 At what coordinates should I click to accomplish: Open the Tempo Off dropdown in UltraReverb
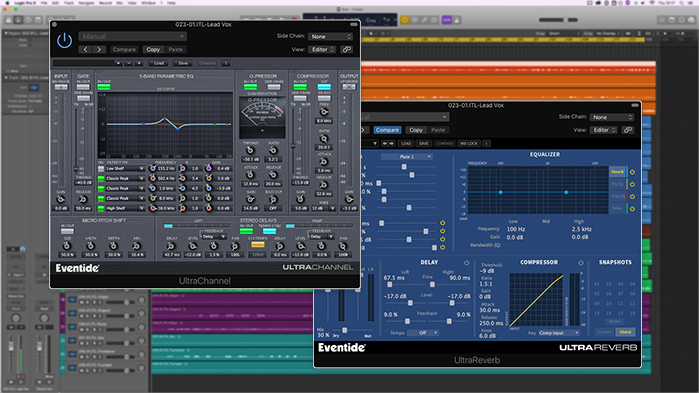click(x=424, y=333)
